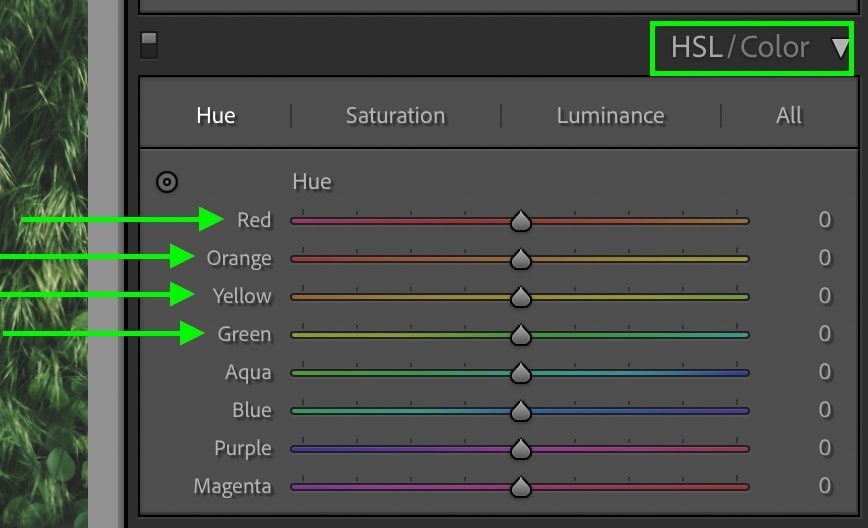Switch to the Saturation tab
Screen dimensions: 868x528
[x=395, y=116]
